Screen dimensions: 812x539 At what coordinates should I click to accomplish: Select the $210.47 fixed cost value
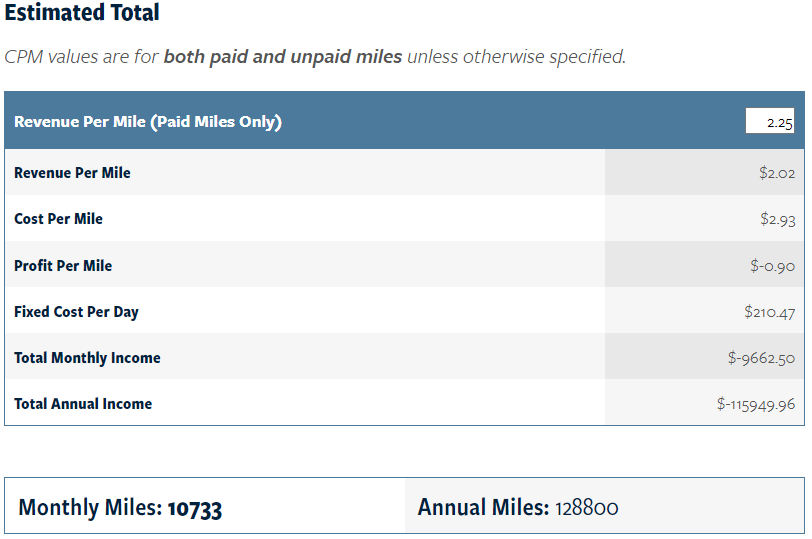point(769,312)
